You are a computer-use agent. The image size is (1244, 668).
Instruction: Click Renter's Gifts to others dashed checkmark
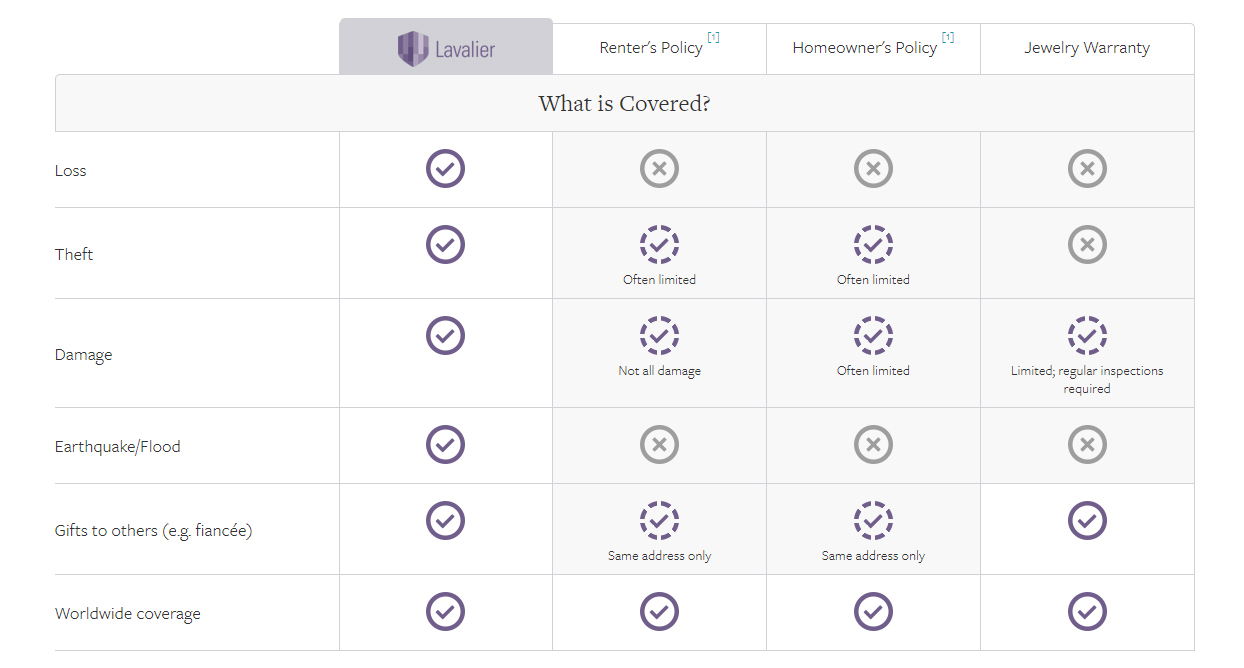pos(659,520)
